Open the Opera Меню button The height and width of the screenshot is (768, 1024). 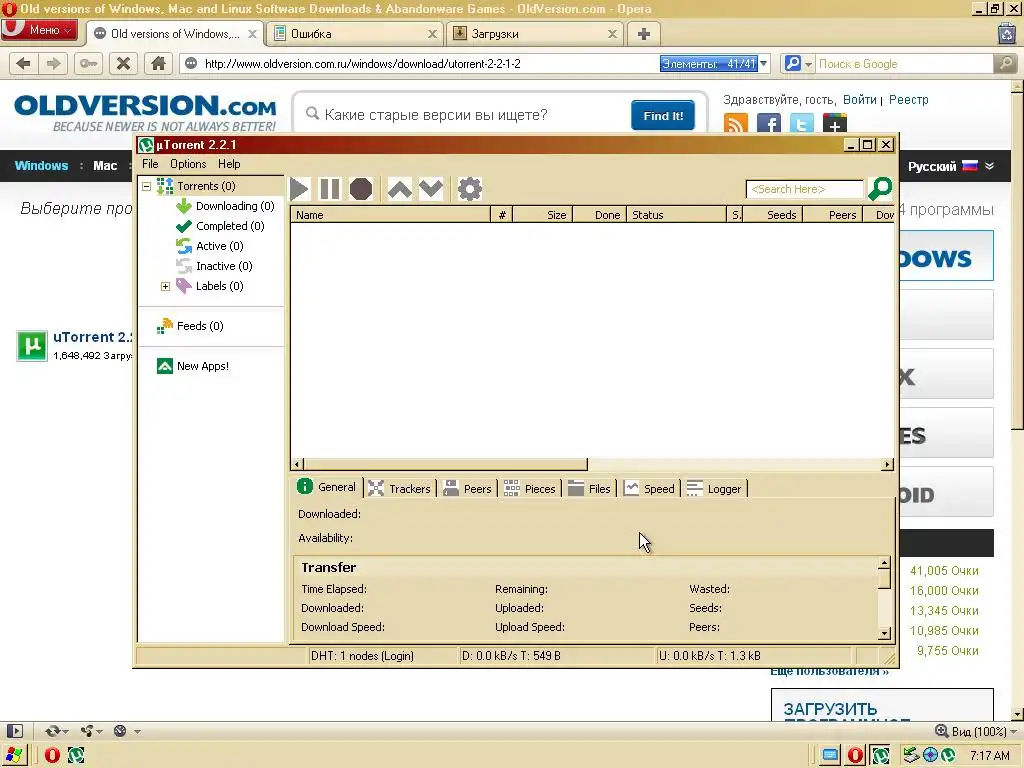pyautogui.click(x=39, y=30)
